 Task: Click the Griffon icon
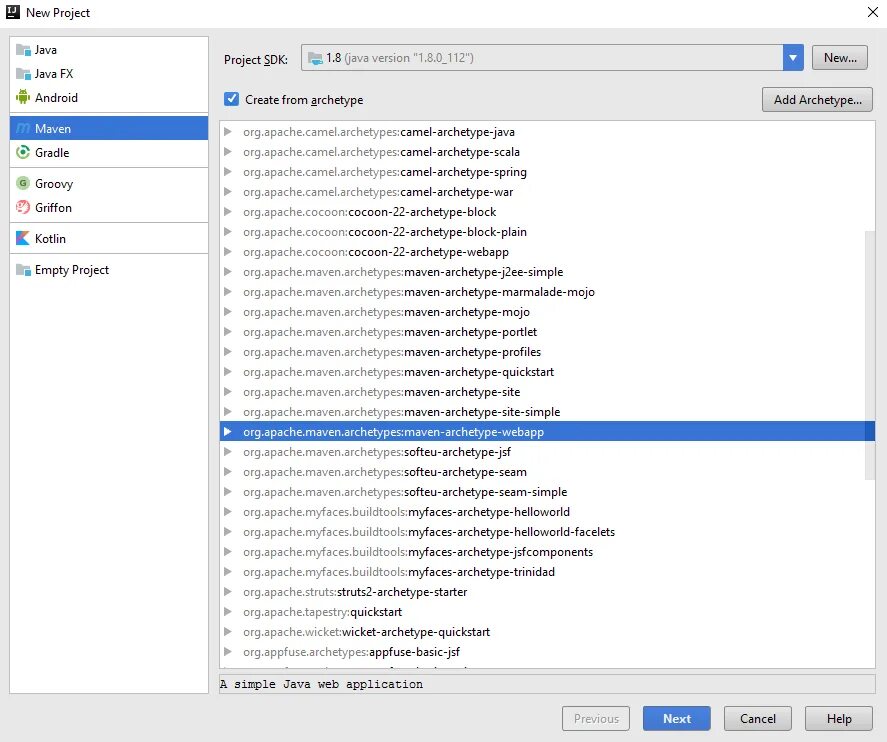coord(23,208)
